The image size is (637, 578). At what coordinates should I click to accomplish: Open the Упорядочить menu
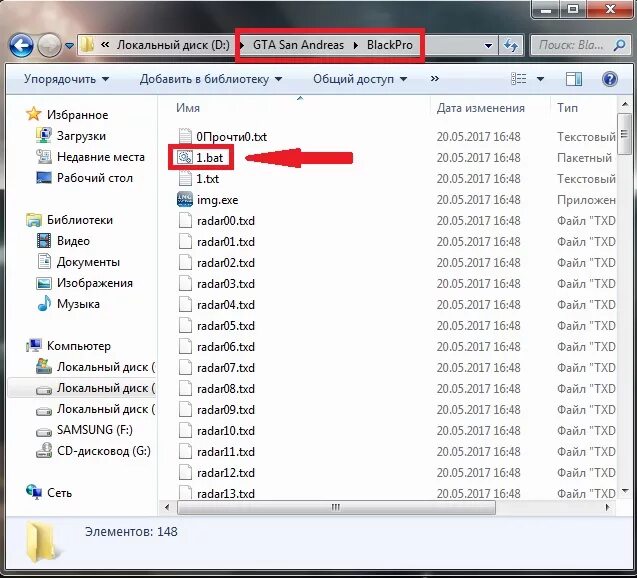click(x=66, y=79)
